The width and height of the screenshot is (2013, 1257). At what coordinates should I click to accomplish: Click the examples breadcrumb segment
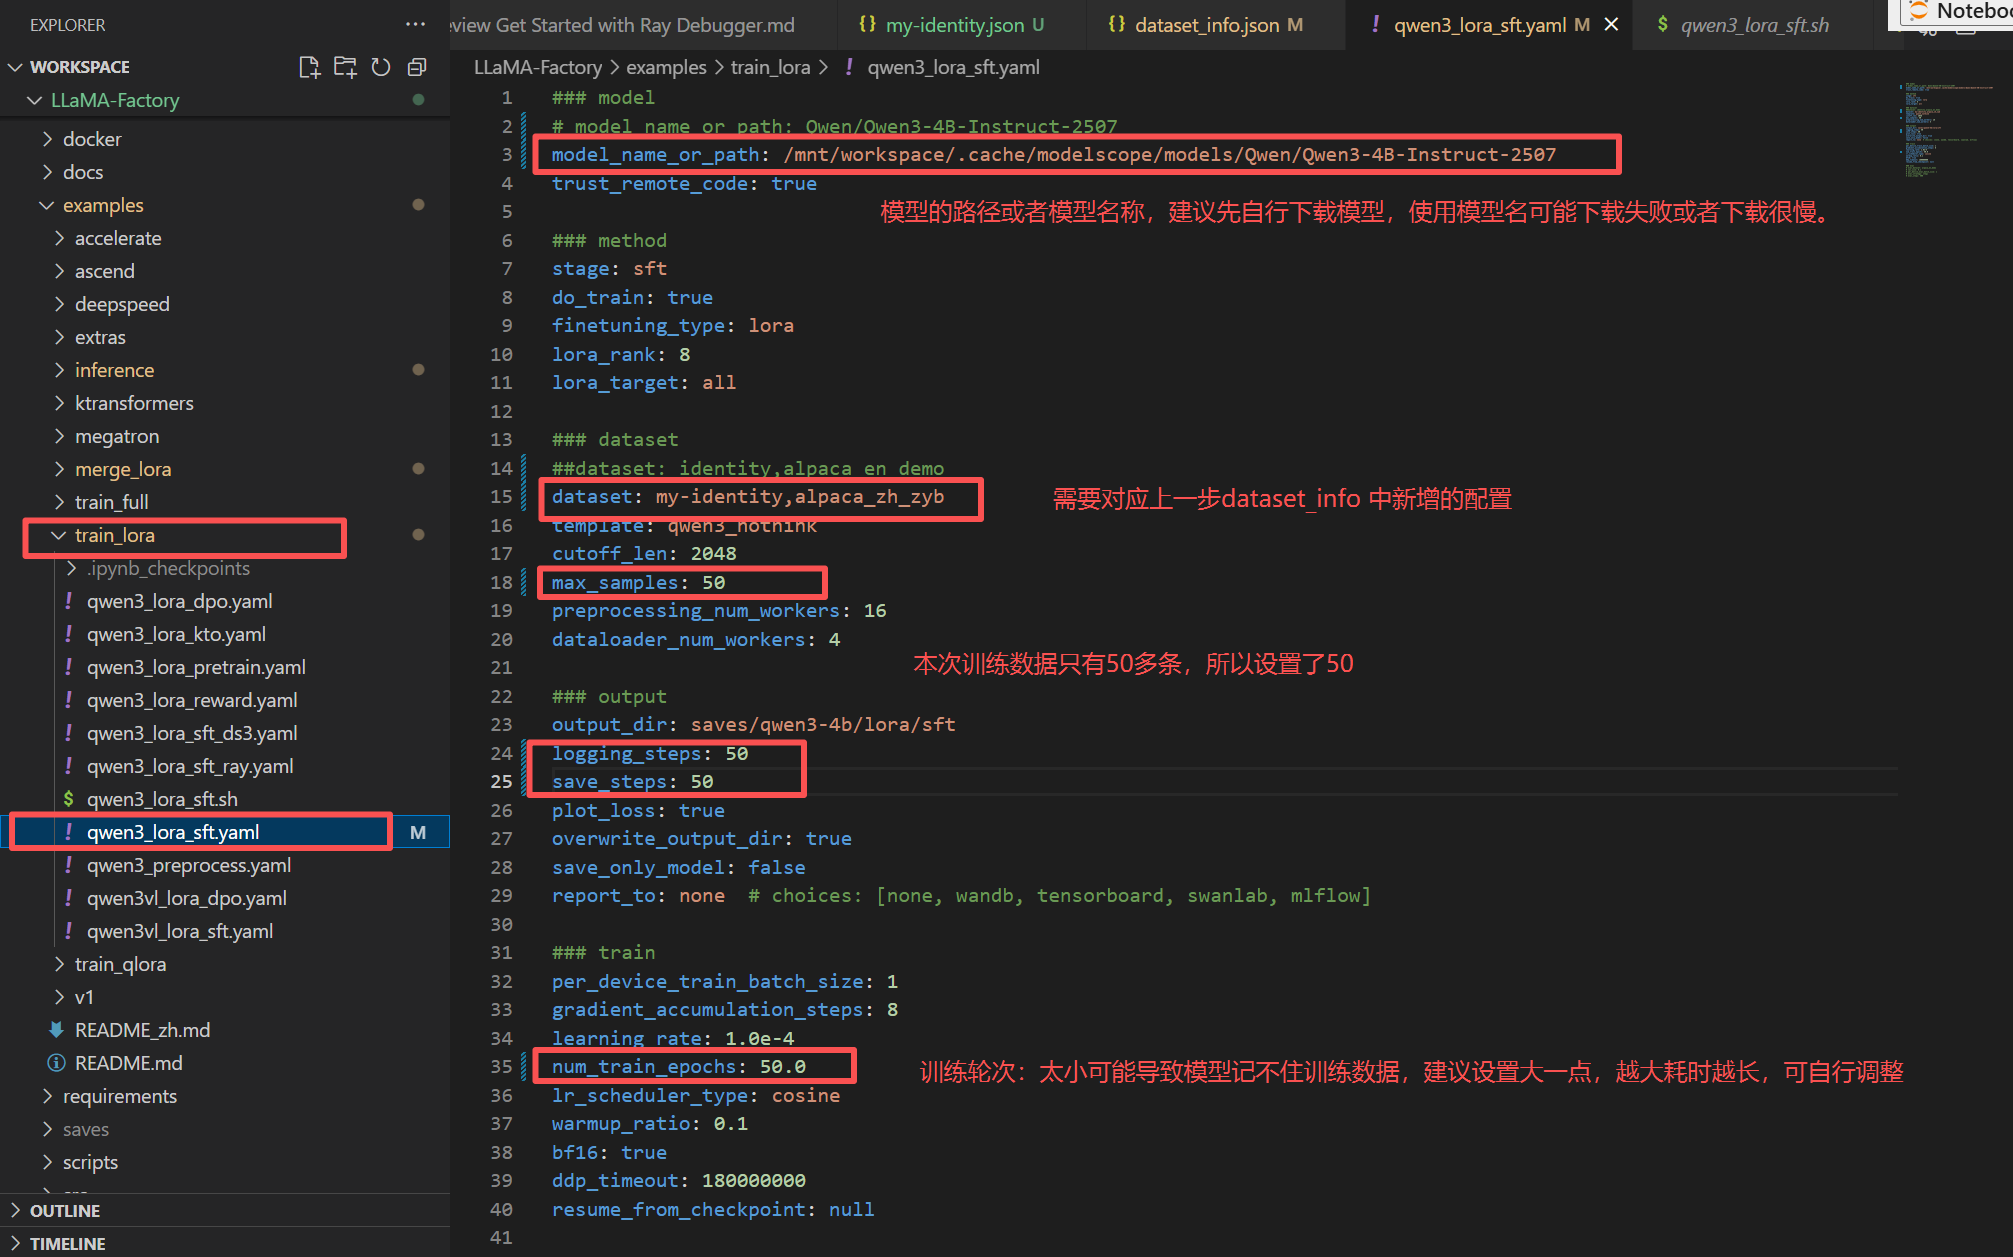665,67
